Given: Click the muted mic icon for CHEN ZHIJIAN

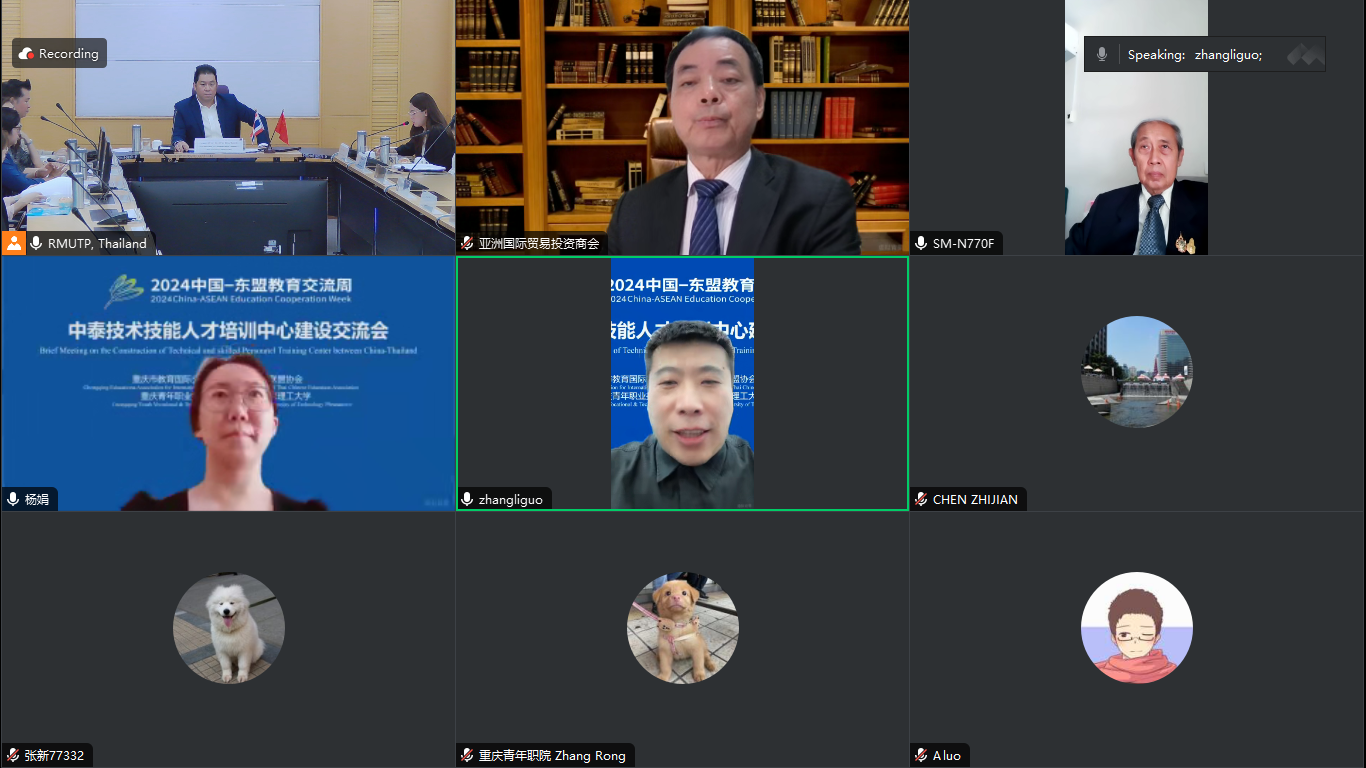Looking at the screenshot, I should pos(921,499).
